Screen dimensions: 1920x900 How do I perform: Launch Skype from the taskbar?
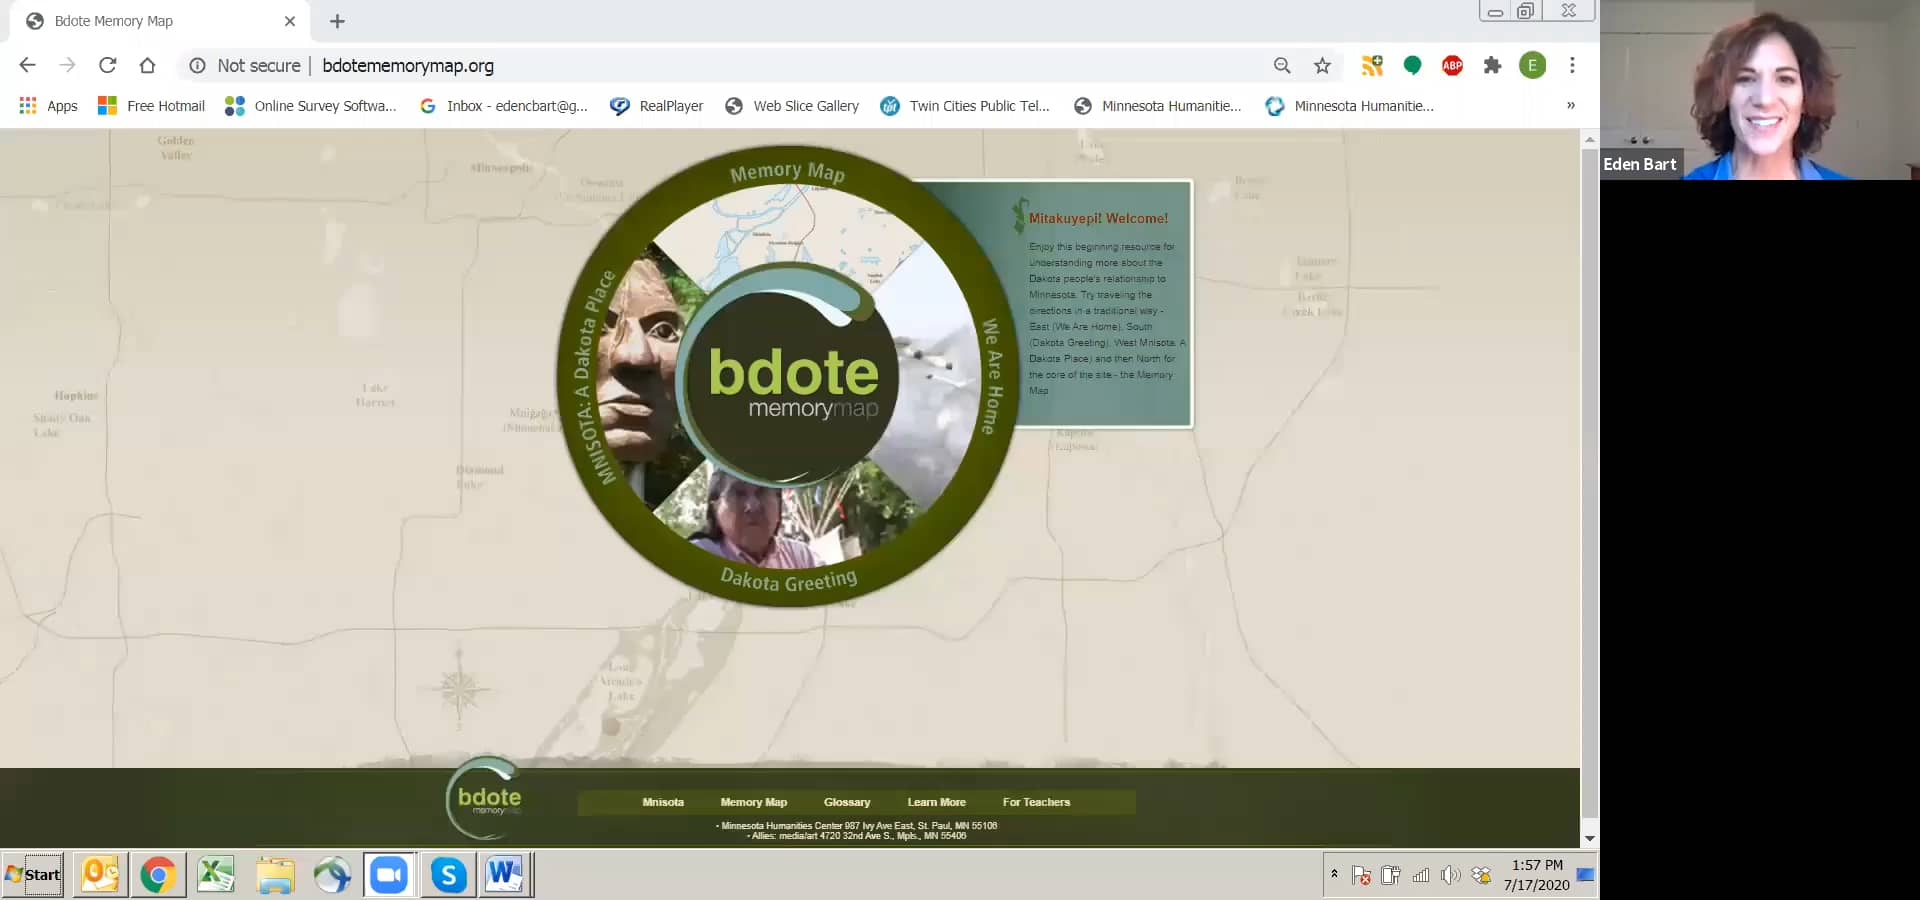[447, 874]
